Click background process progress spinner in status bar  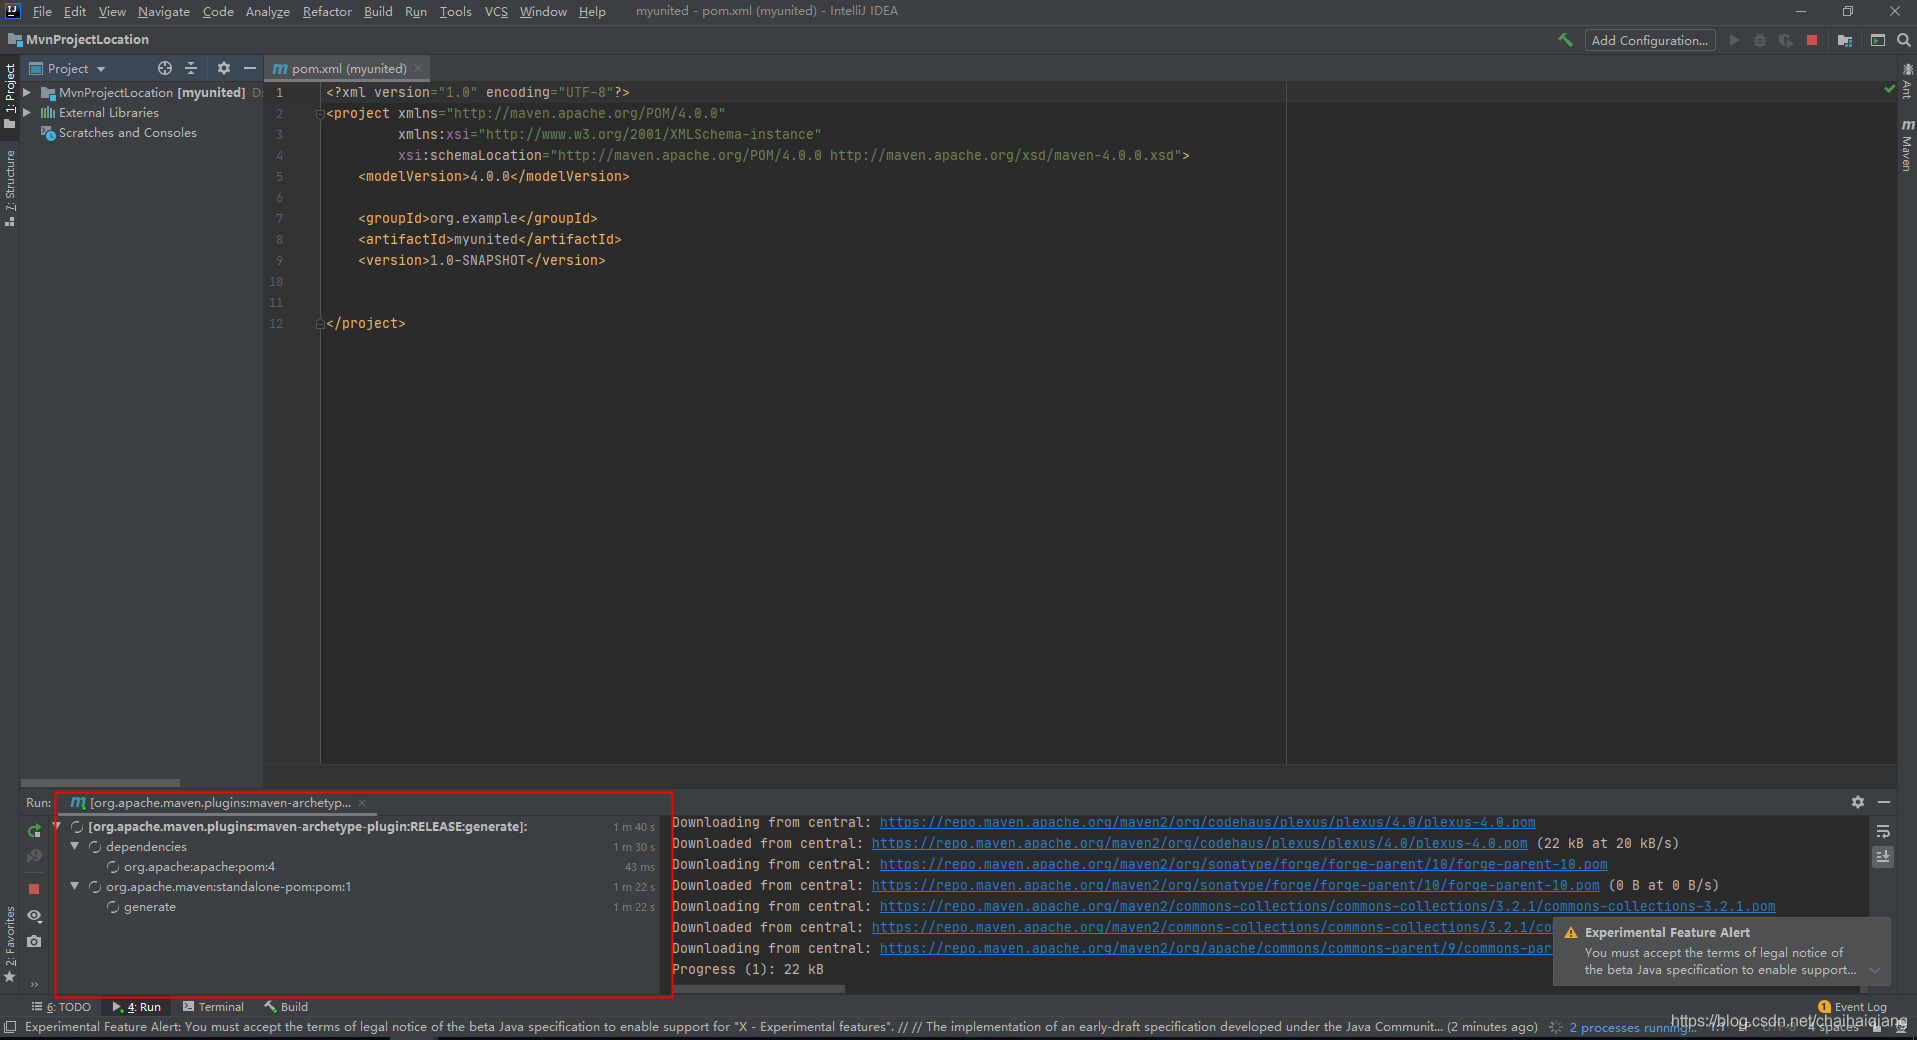[x=1556, y=1027]
